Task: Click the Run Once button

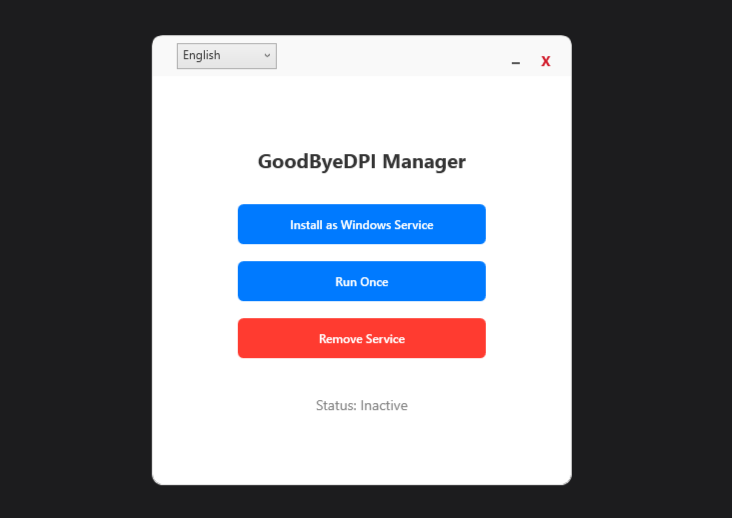Action: pyautogui.click(x=361, y=281)
